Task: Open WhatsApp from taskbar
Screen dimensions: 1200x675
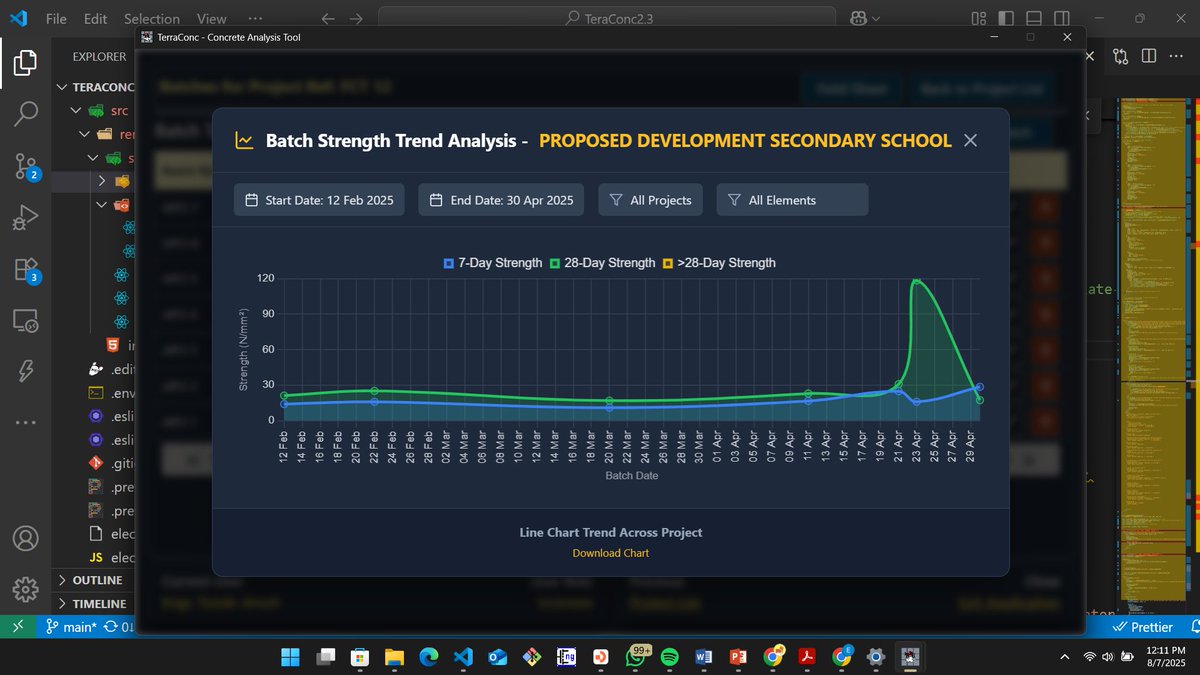Action: click(637, 657)
